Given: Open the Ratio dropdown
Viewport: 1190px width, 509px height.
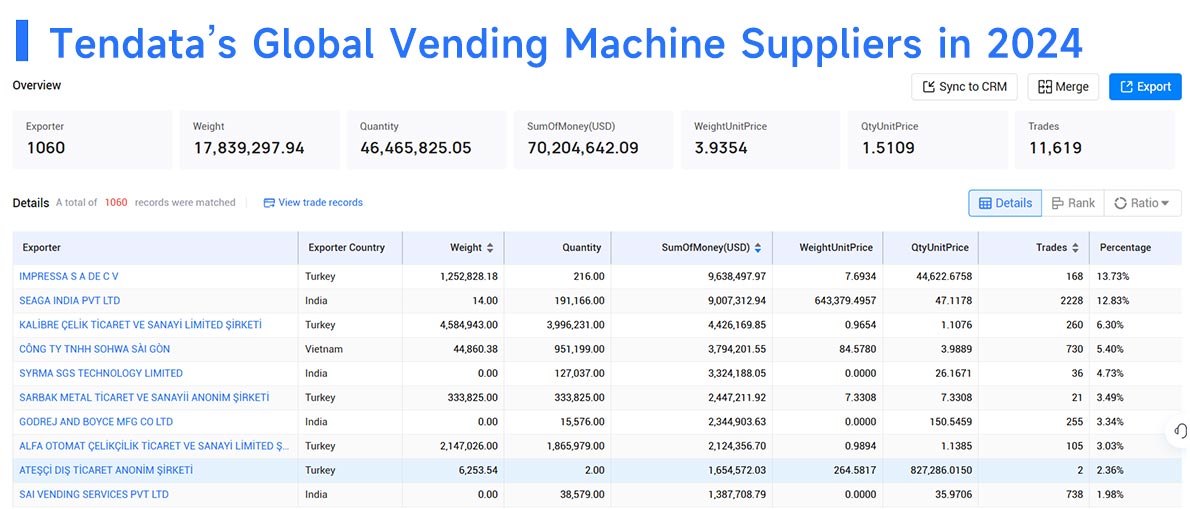Looking at the screenshot, I should pos(1142,203).
